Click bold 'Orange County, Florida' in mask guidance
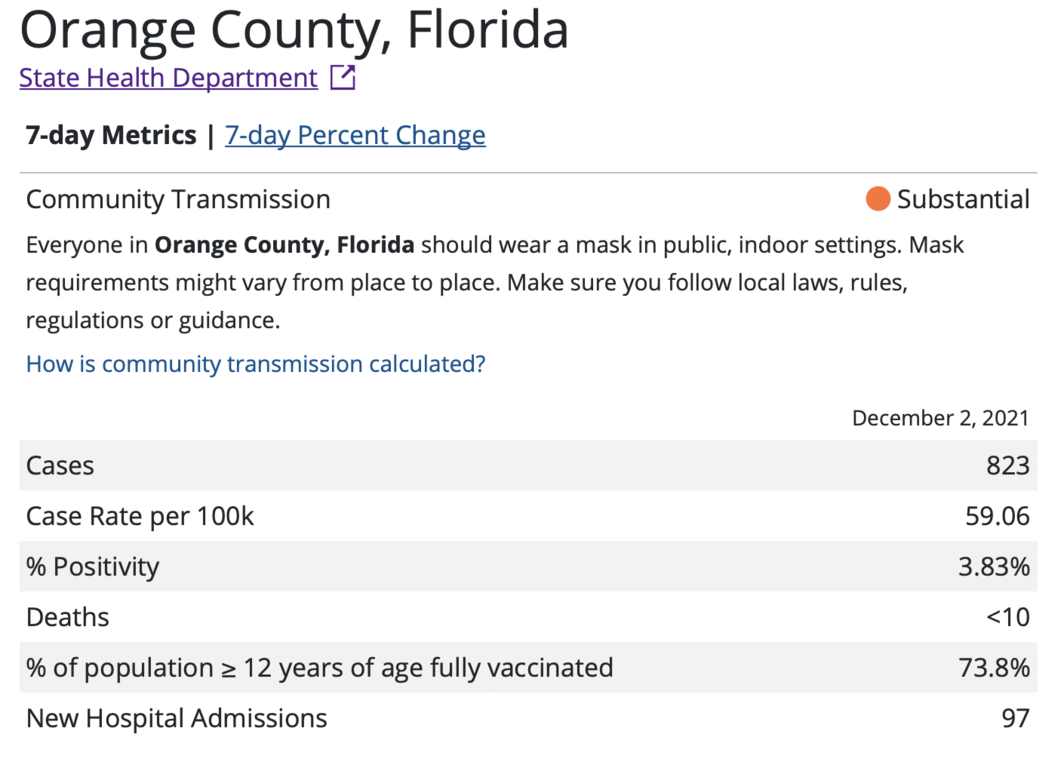Image resolution: width=1064 pixels, height=768 pixels. click(x=285, y=245)
